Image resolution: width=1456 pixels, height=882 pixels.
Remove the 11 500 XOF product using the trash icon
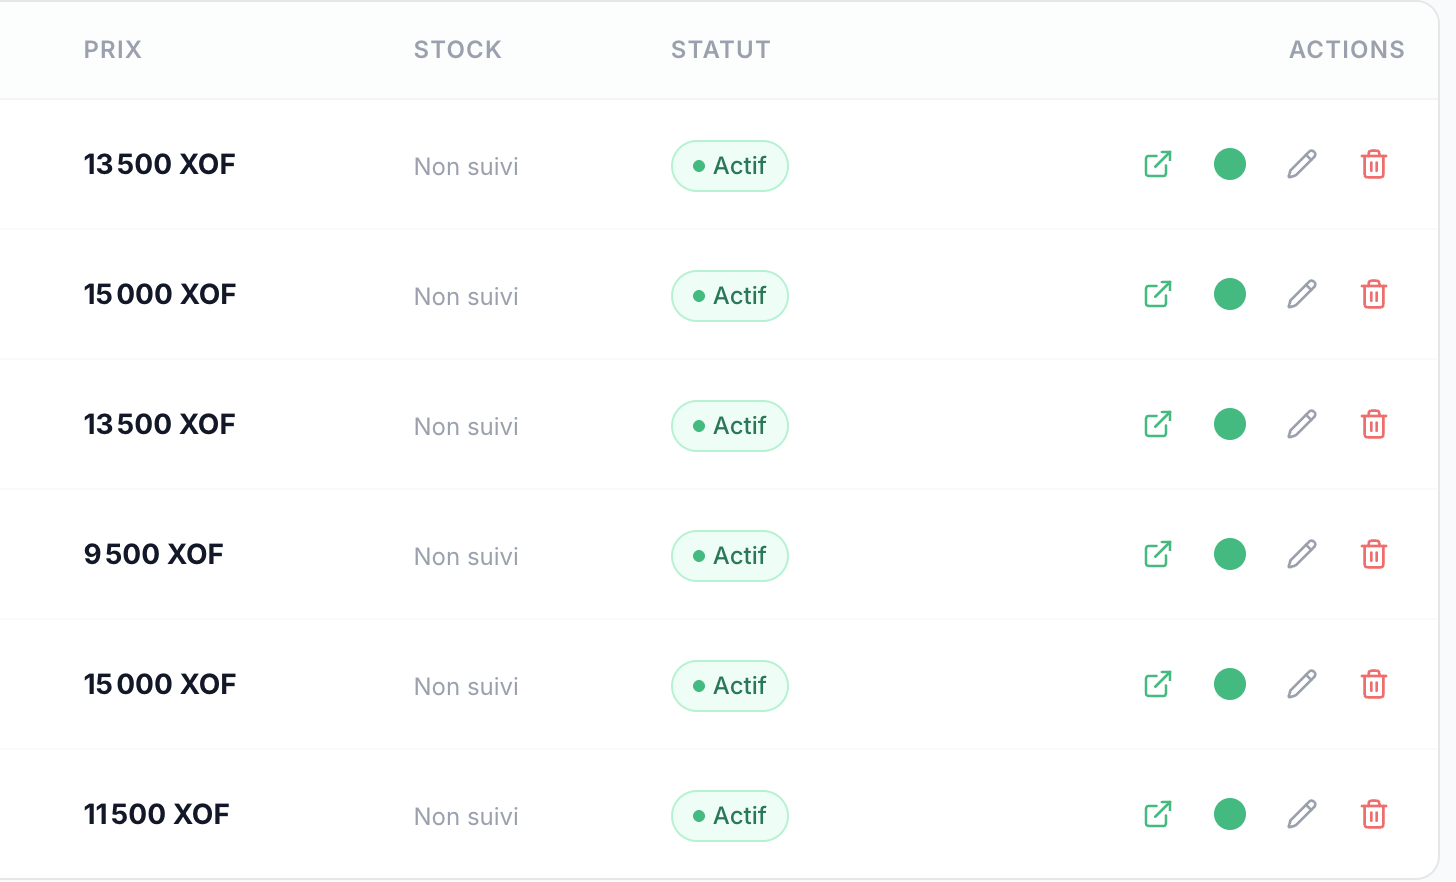point(1374,814)
